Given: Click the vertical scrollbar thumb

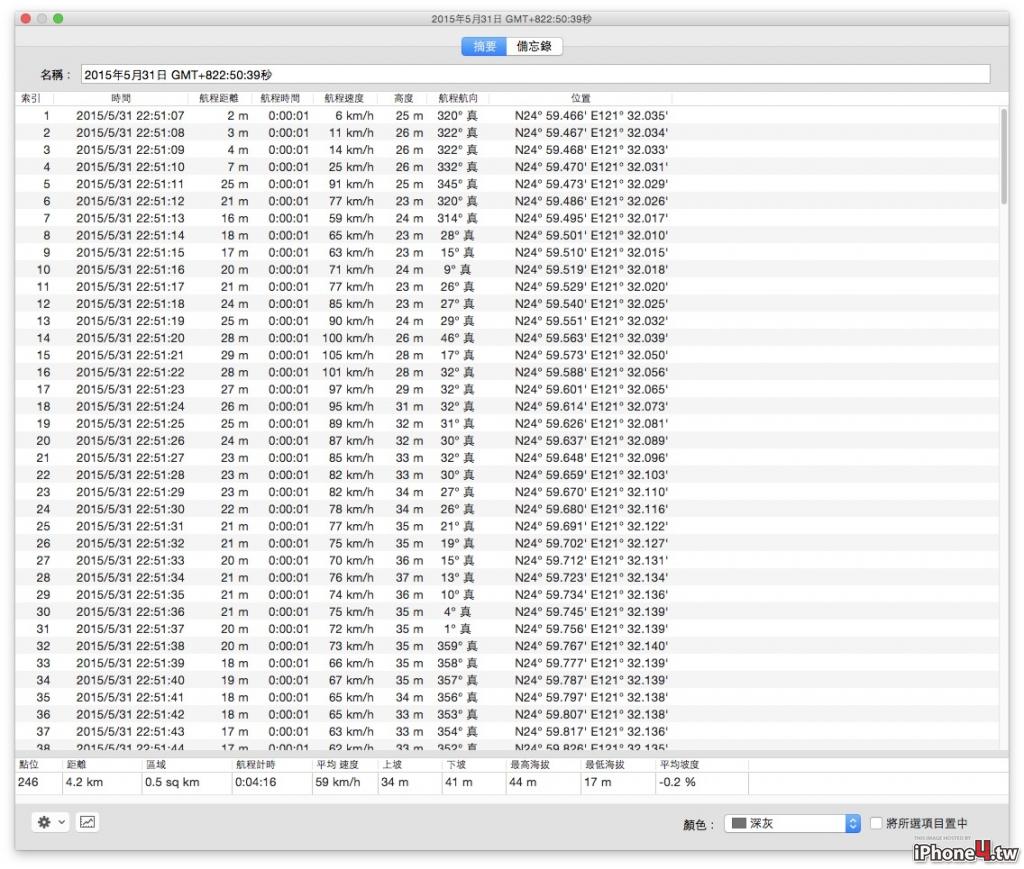Looking at the screenshot, I should [1003, 157].
